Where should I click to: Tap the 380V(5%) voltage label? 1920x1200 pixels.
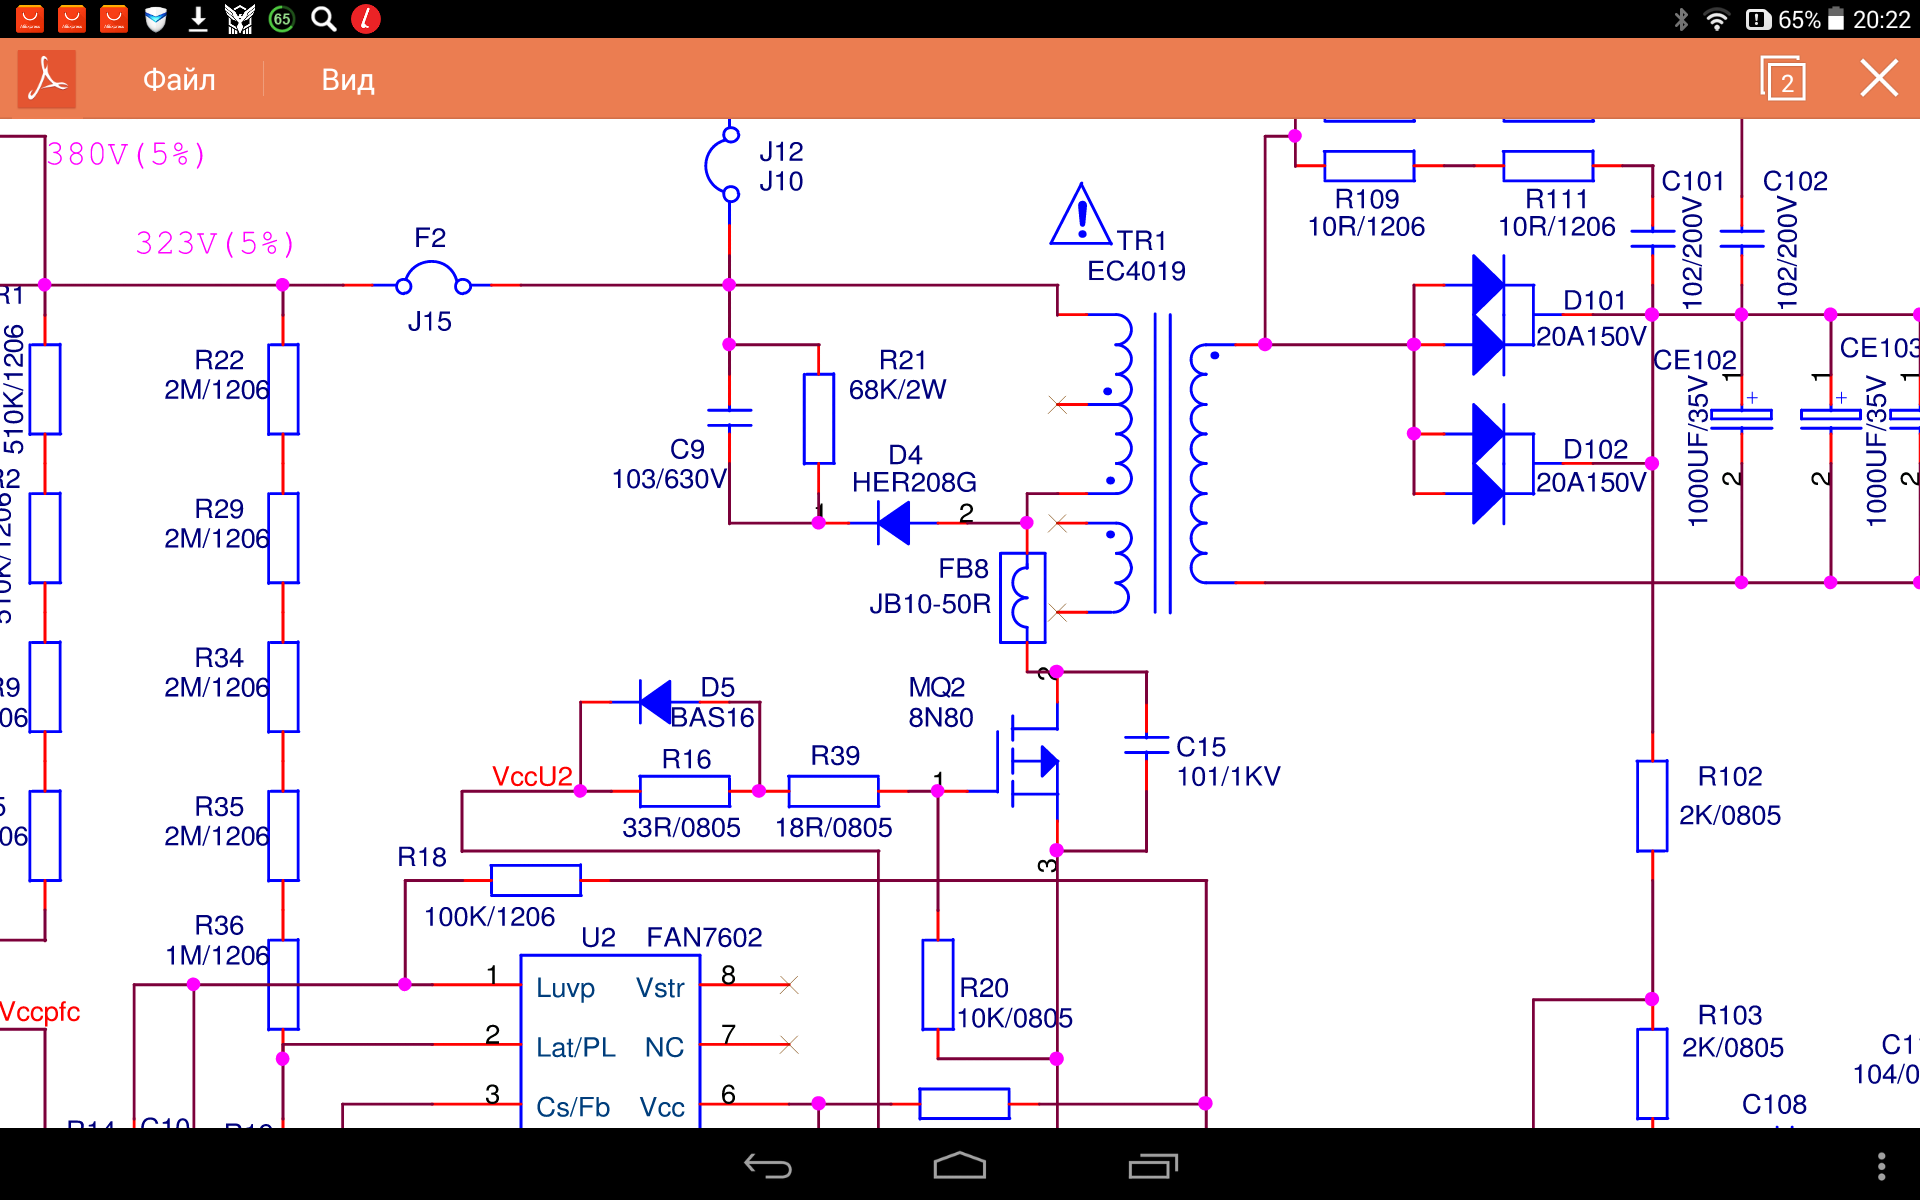point(127,154)
